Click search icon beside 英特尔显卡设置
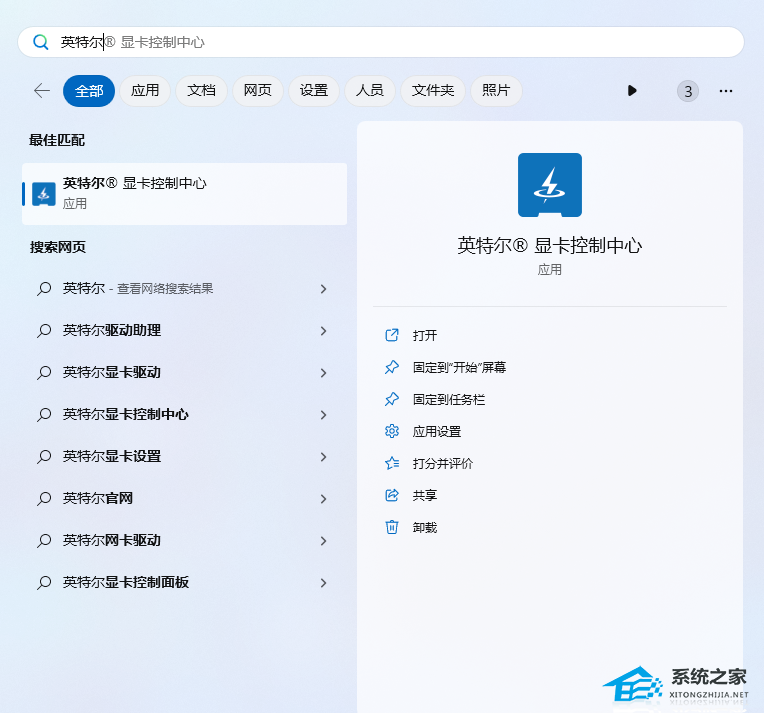Viewport: 764px width, 713px height. coord(44,457)
